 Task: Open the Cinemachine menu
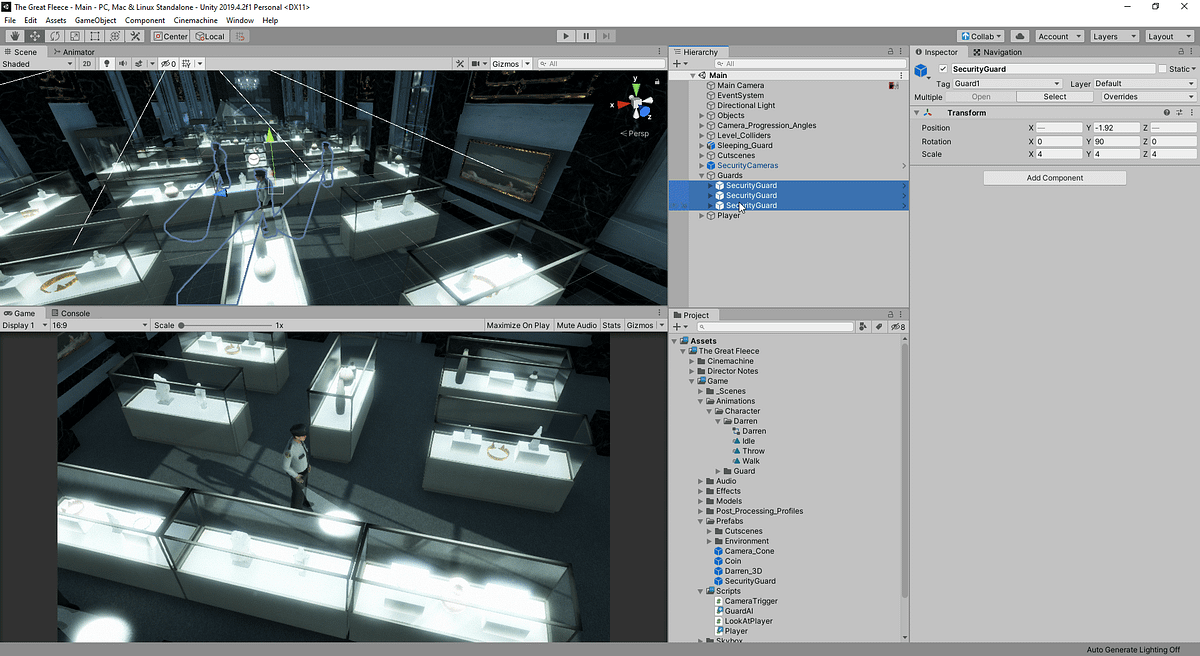click(x=195, y=19)
